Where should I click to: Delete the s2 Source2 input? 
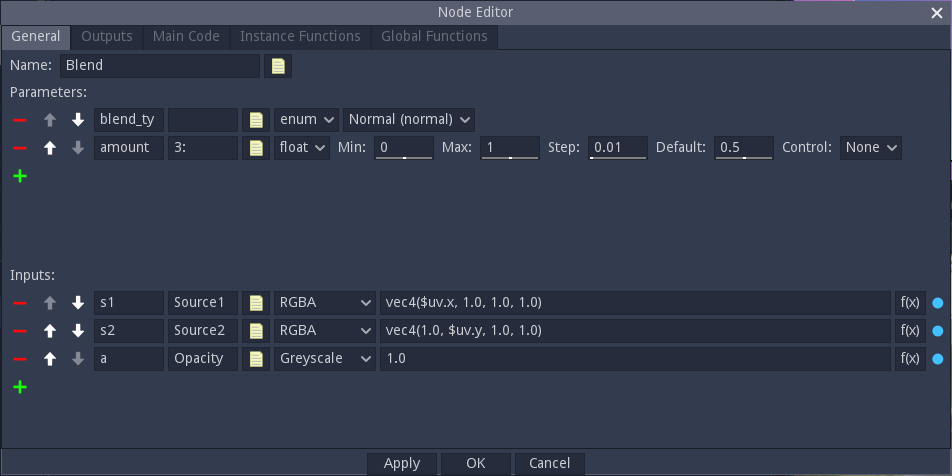click(19, 331)
